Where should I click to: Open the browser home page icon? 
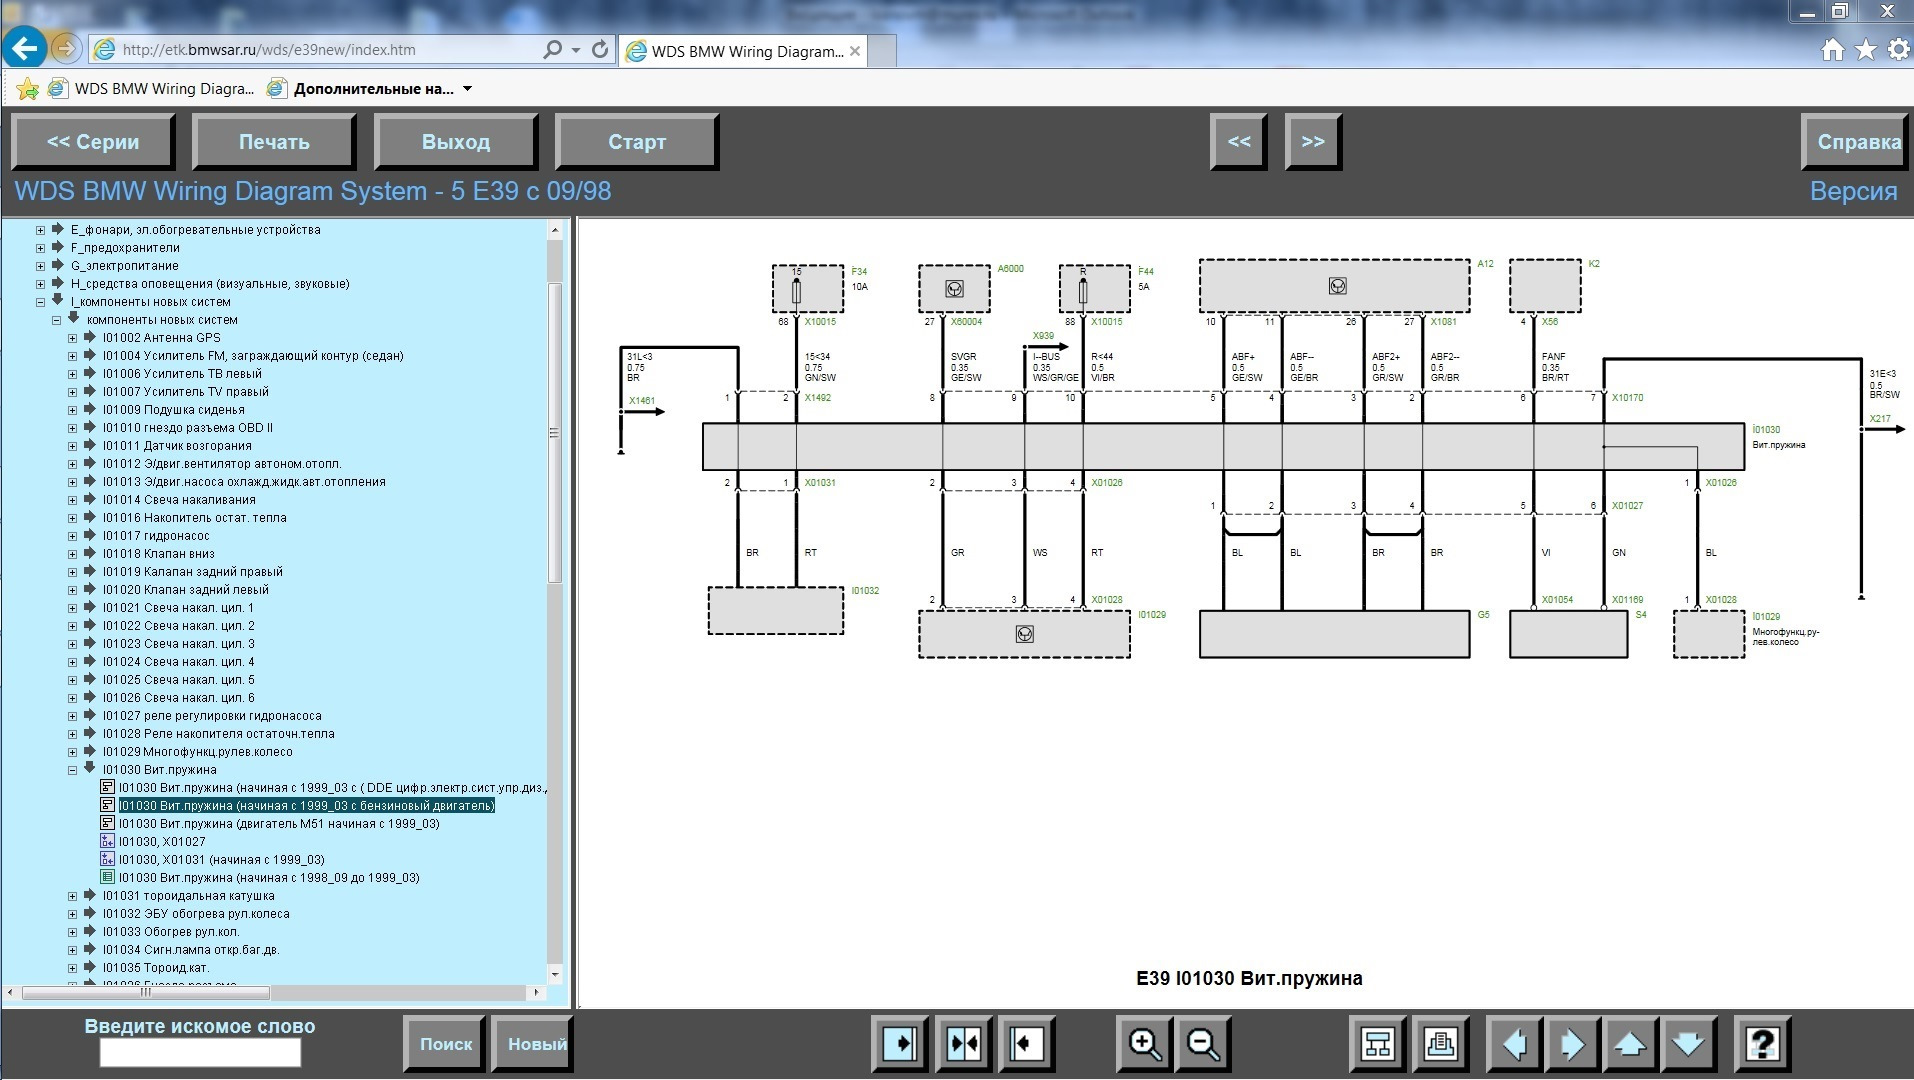1832,50
